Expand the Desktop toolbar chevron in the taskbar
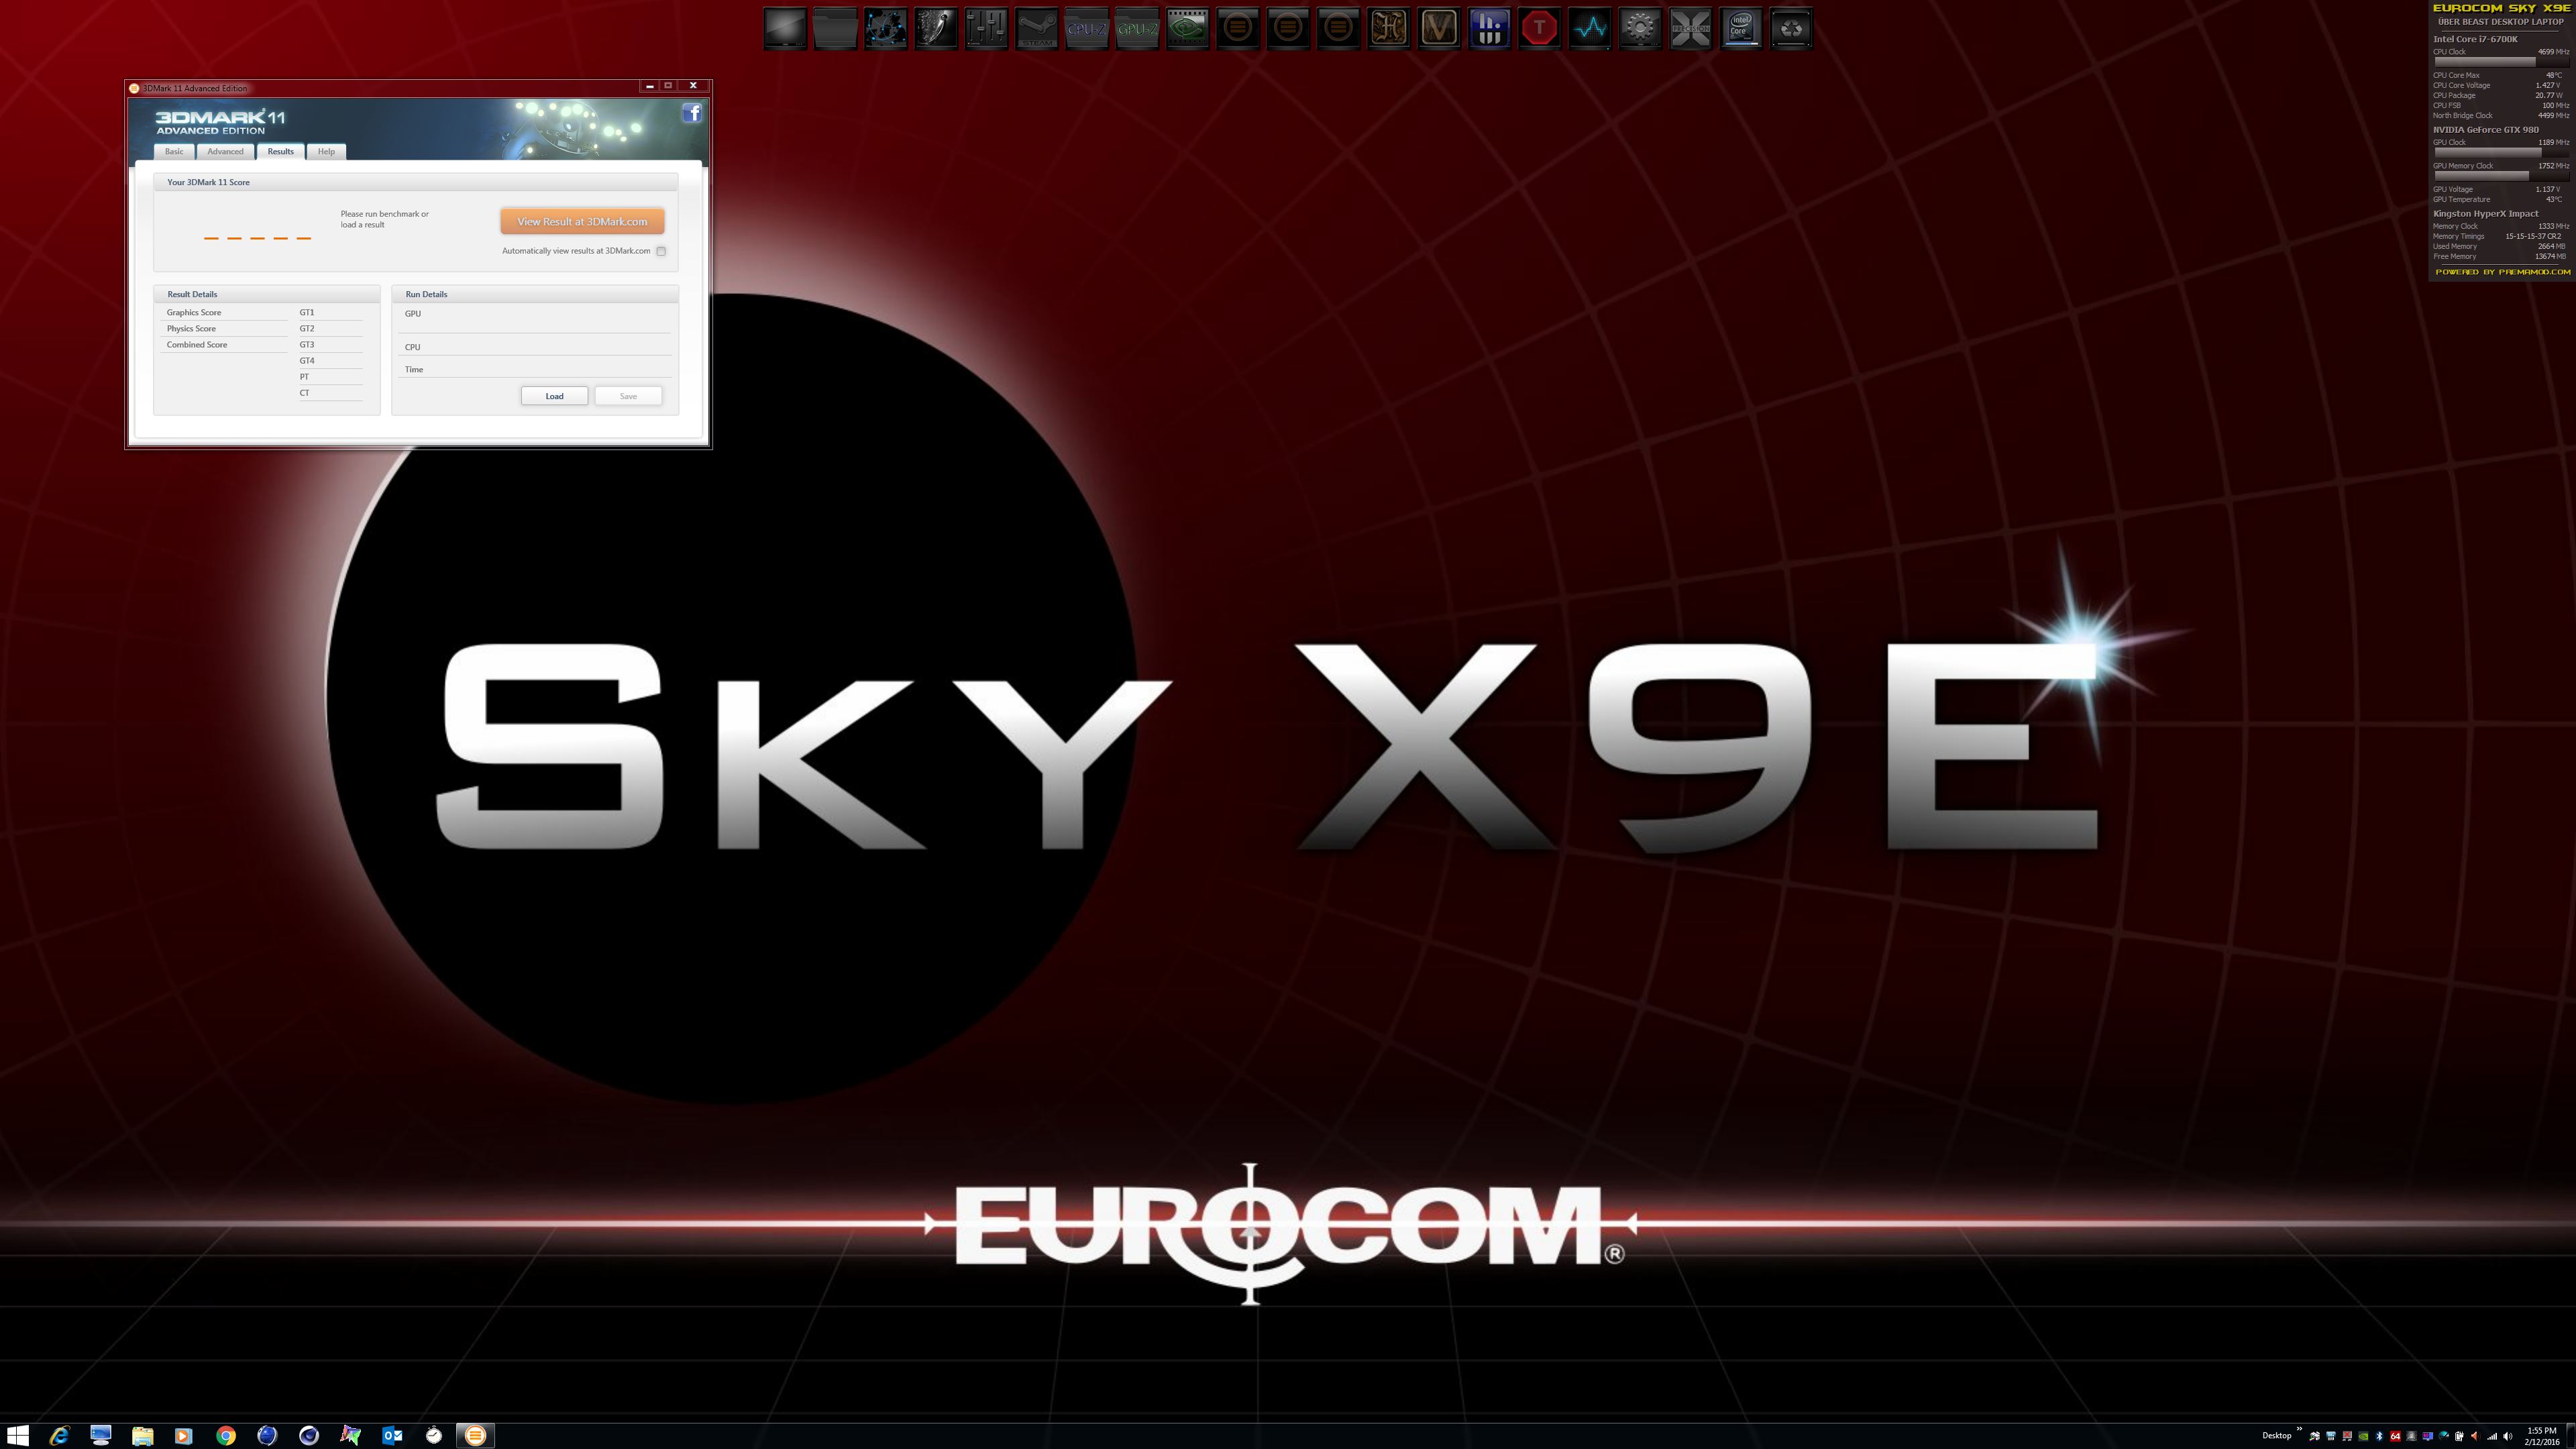This screenshot has width=2576, height=1449. 2300,1429
